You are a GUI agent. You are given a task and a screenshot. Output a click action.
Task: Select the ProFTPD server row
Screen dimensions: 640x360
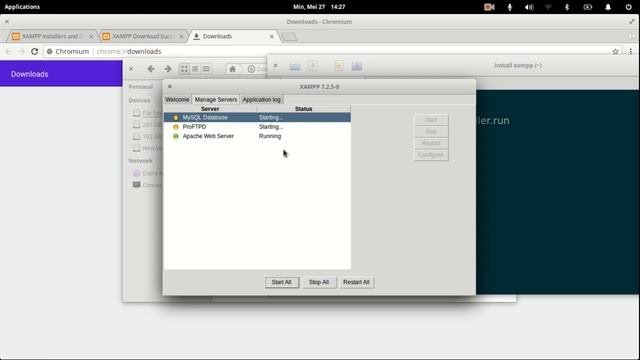click(257, 127)
